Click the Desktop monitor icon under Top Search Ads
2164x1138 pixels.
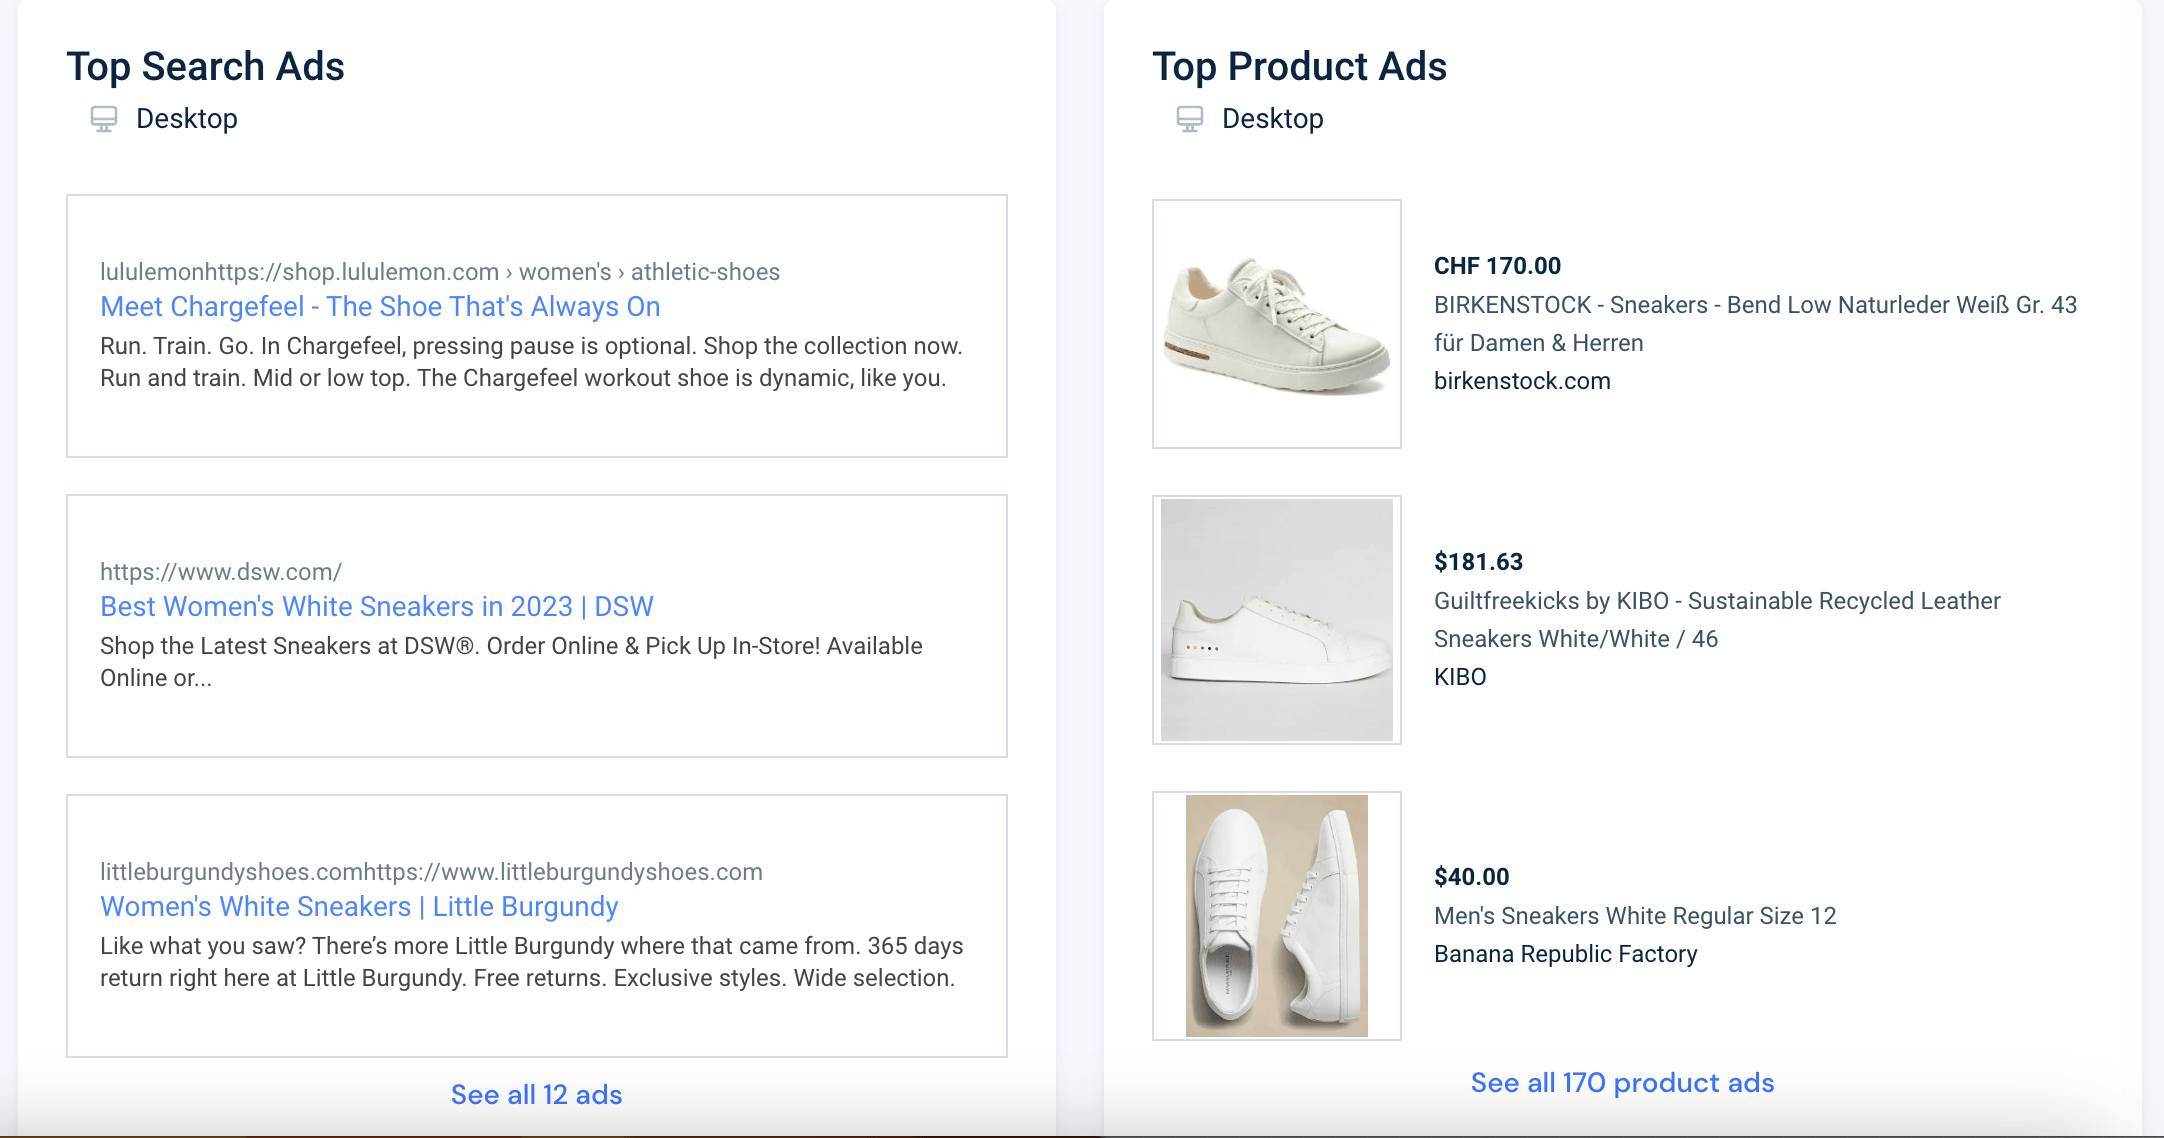pos(103,119)
